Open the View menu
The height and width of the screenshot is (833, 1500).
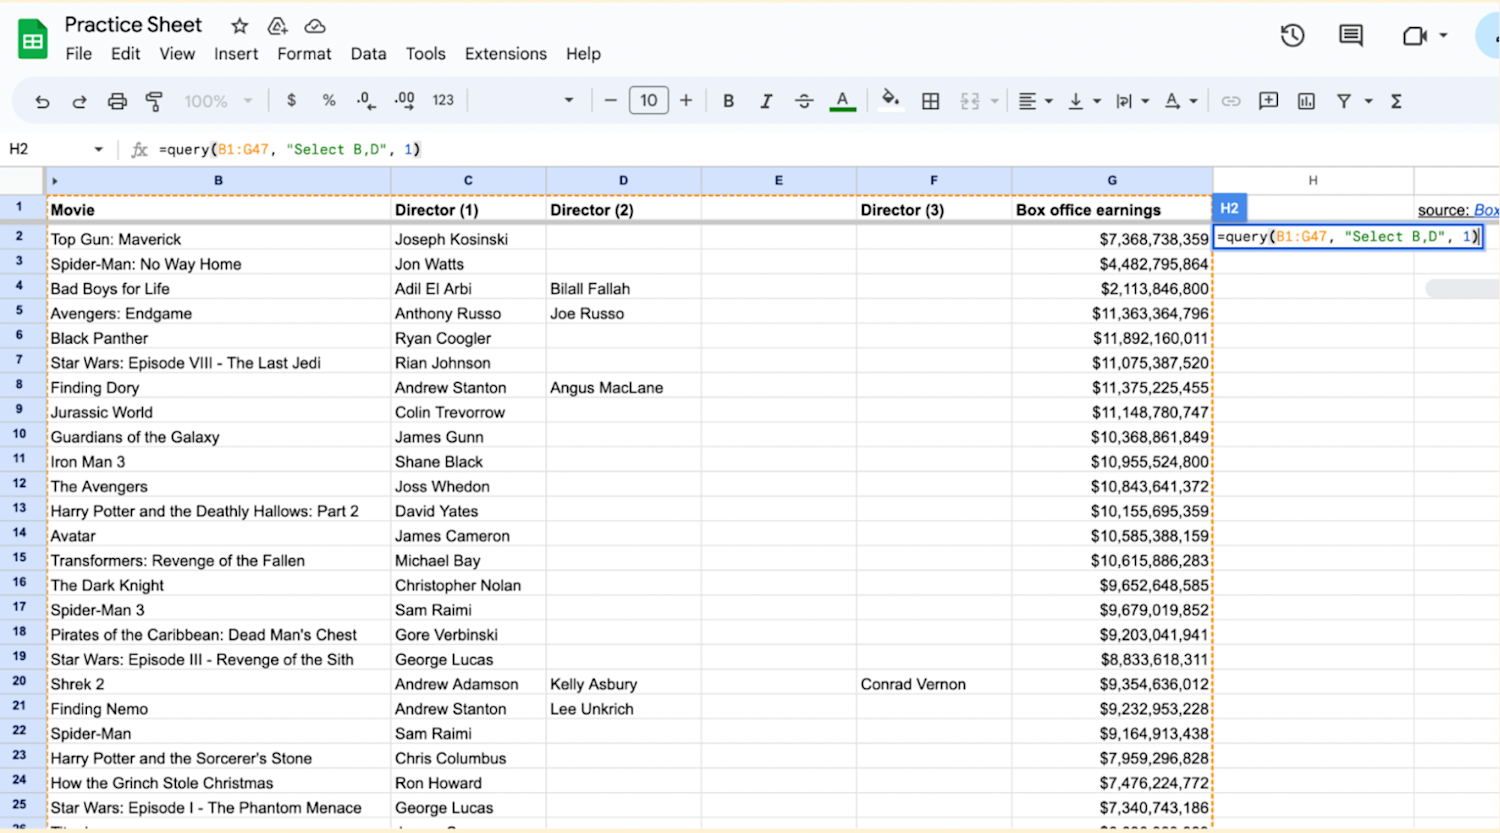pos(177,54)
